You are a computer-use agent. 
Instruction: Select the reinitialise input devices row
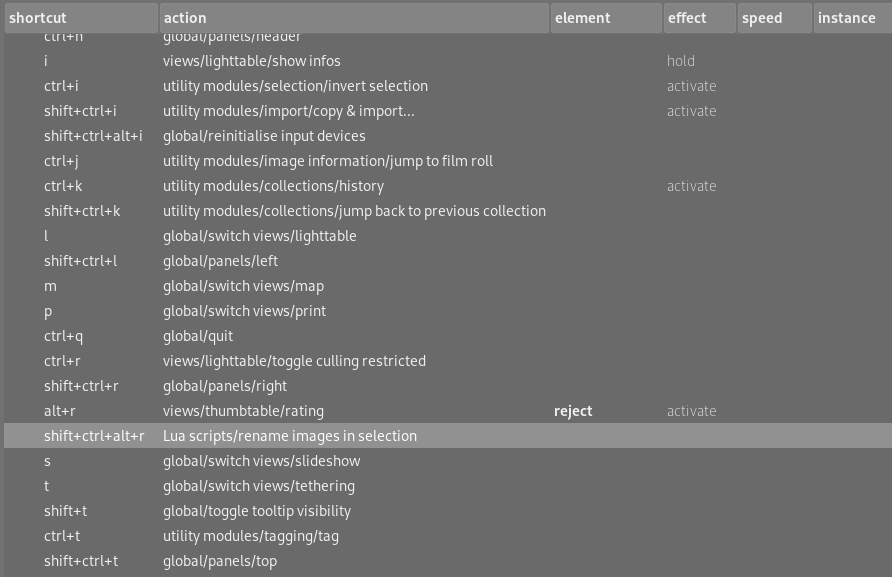(264, 136)
